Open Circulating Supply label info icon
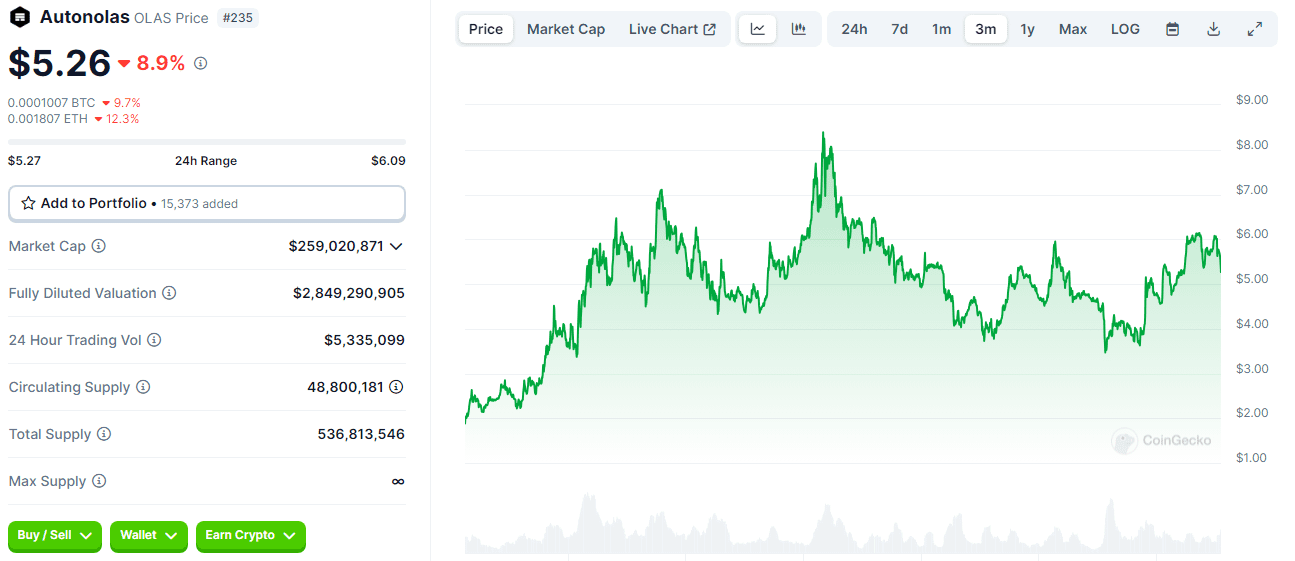1295x561 pixels. pyautogui.click(x=143, y=387)
